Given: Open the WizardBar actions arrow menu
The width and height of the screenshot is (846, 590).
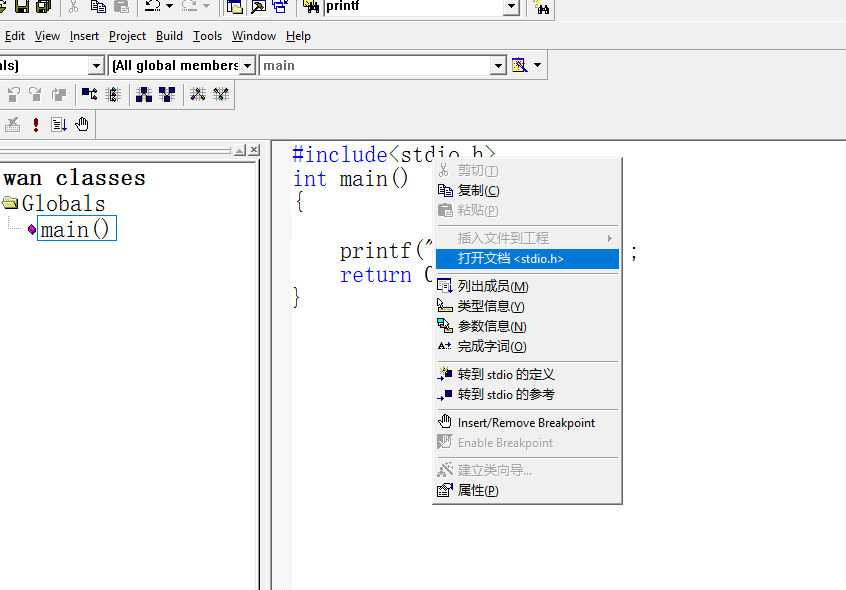Looking at the screenshot, I should [538, 65].
